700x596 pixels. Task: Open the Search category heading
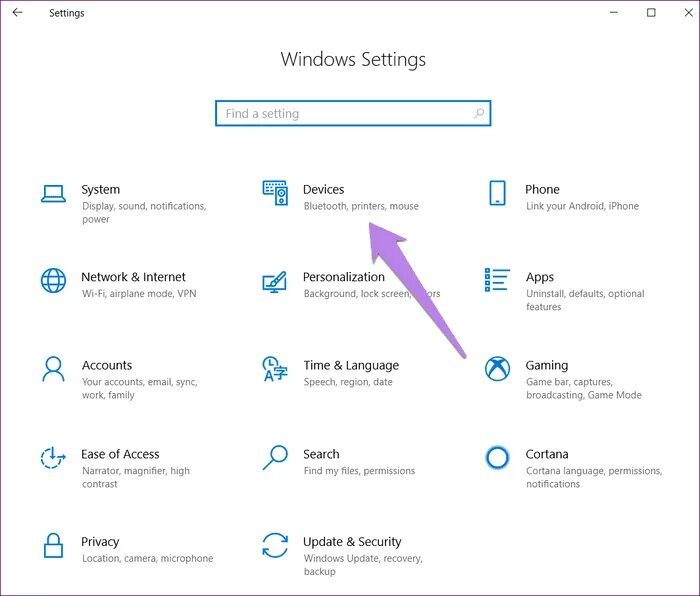point(321,454)
